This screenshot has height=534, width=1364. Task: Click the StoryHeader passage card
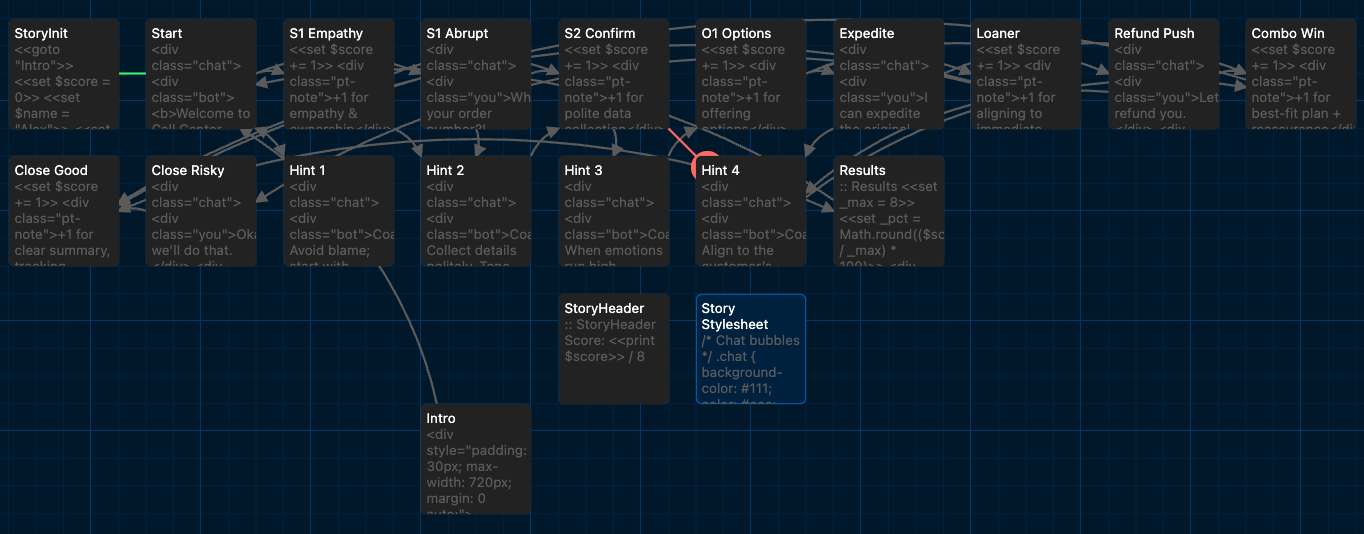click(614, 349)
